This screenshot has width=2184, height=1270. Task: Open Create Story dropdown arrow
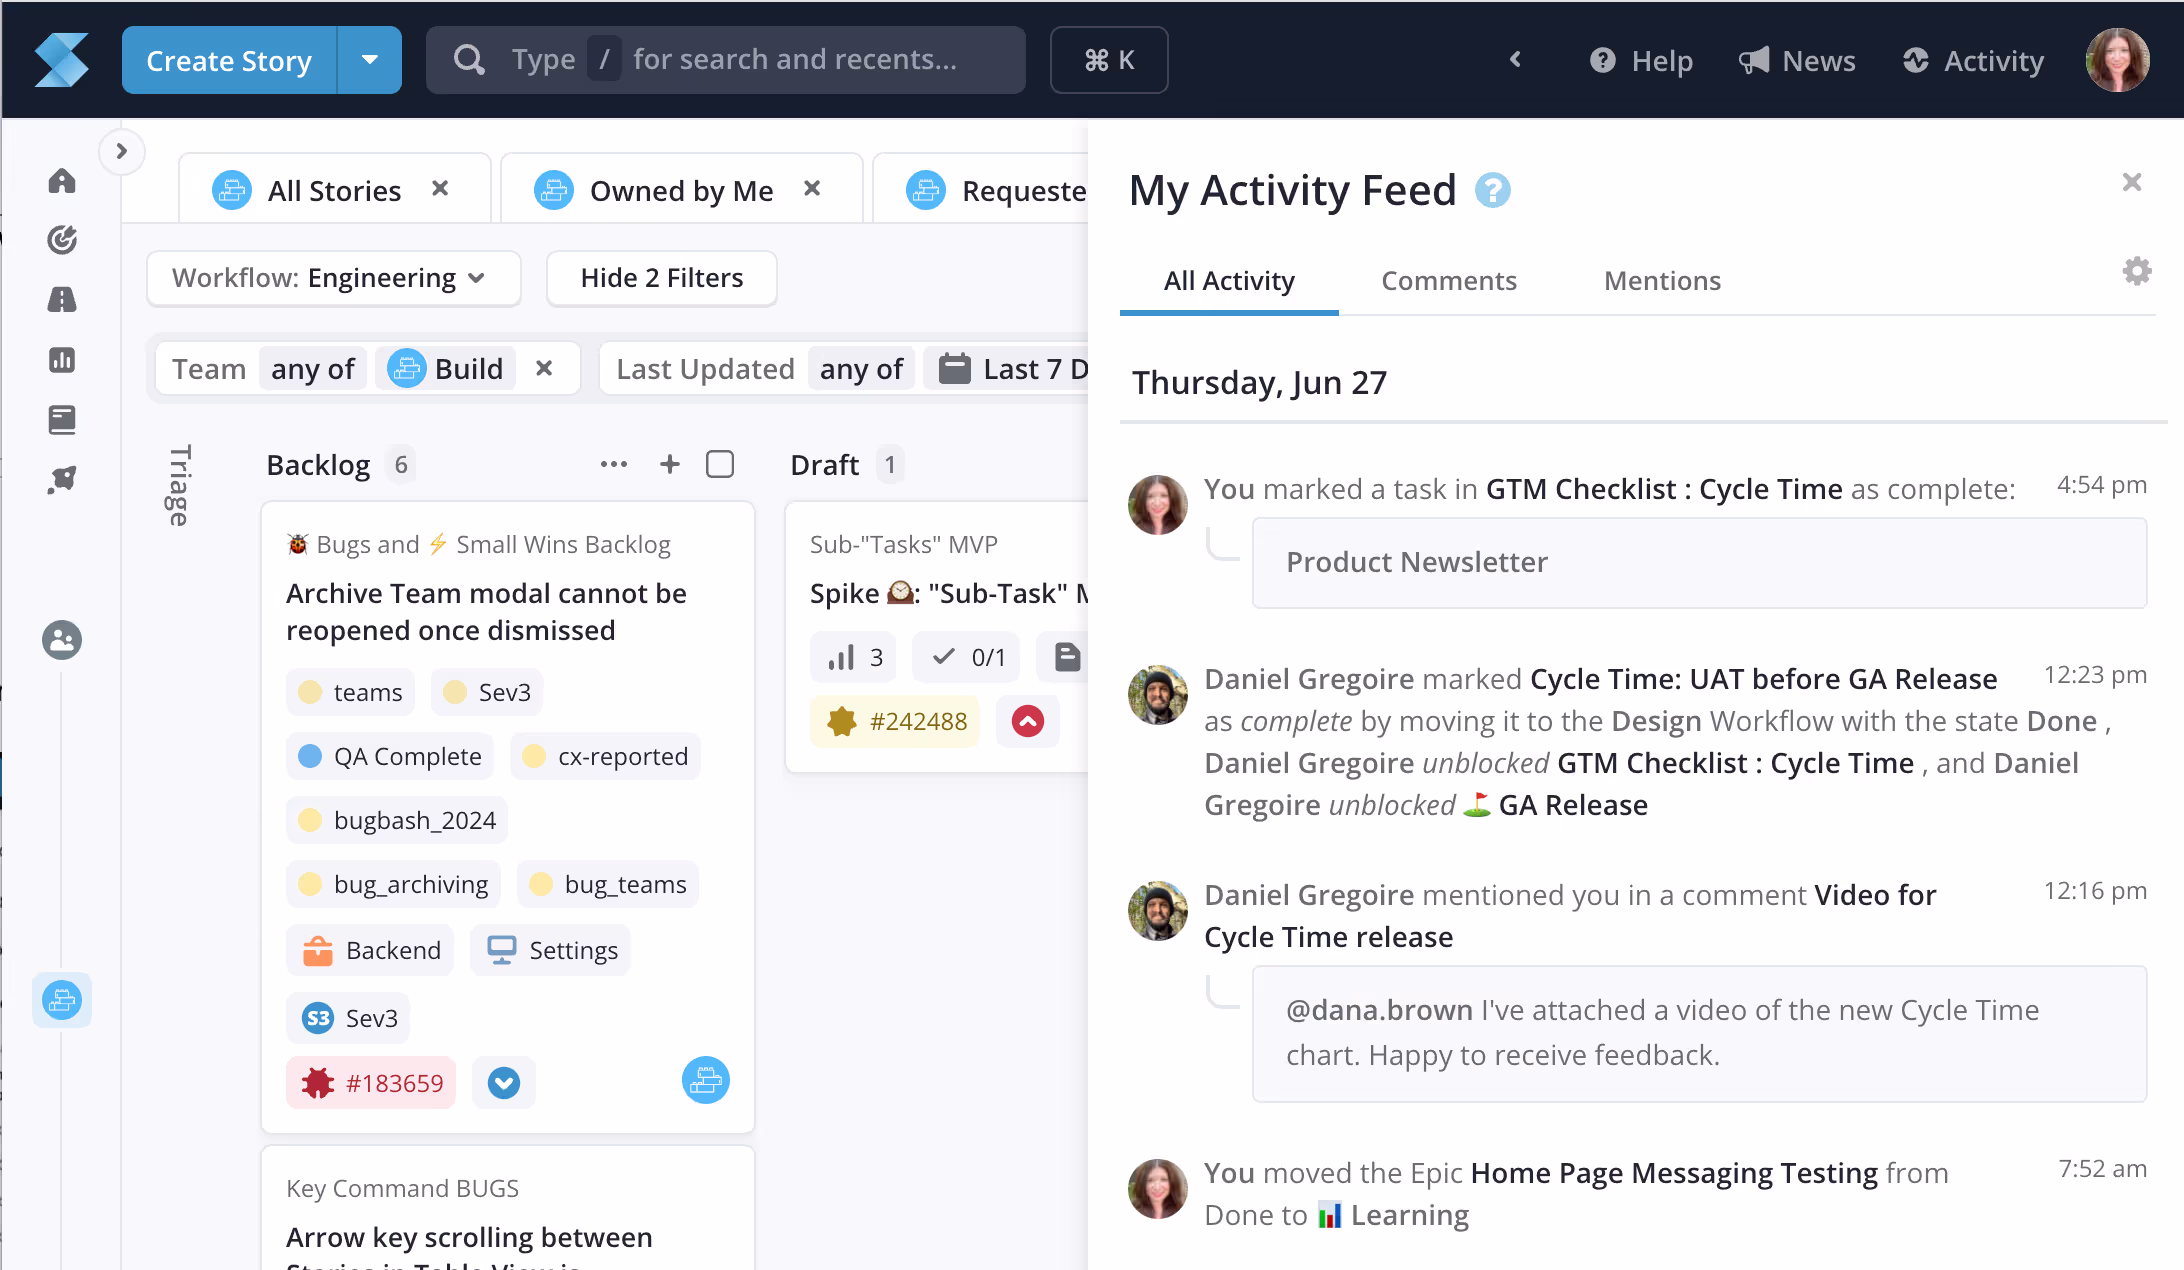370,60
